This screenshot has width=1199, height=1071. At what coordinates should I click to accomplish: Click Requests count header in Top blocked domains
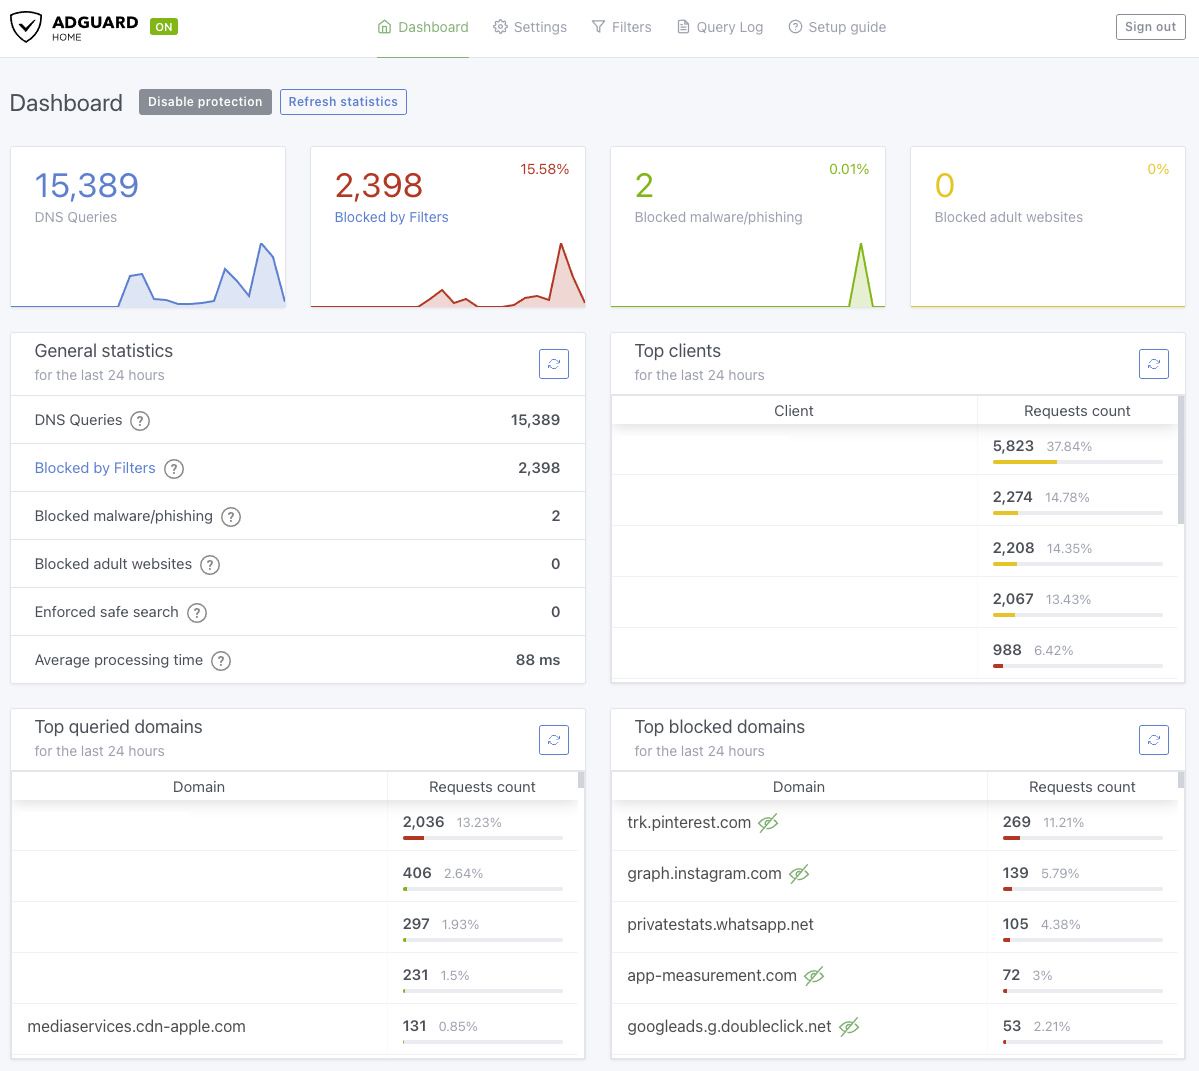tap(1082, 787)
